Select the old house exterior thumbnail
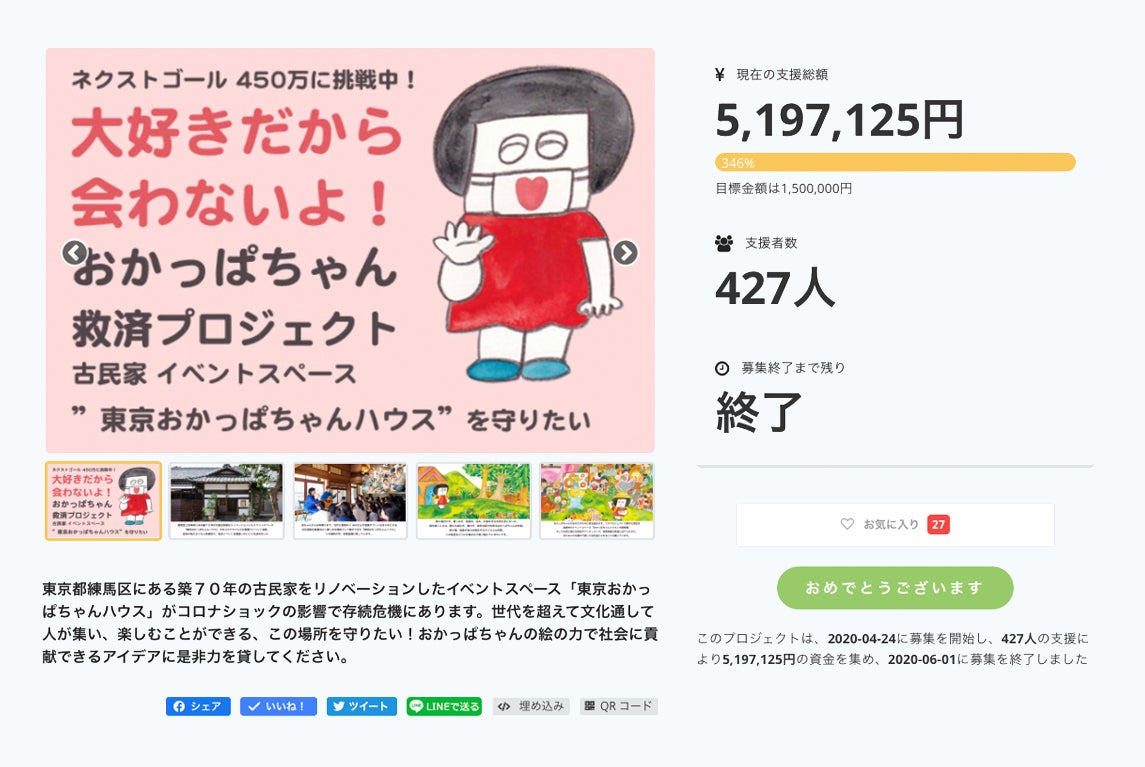This screenshot has width=1145, height=767. [226, 501]
